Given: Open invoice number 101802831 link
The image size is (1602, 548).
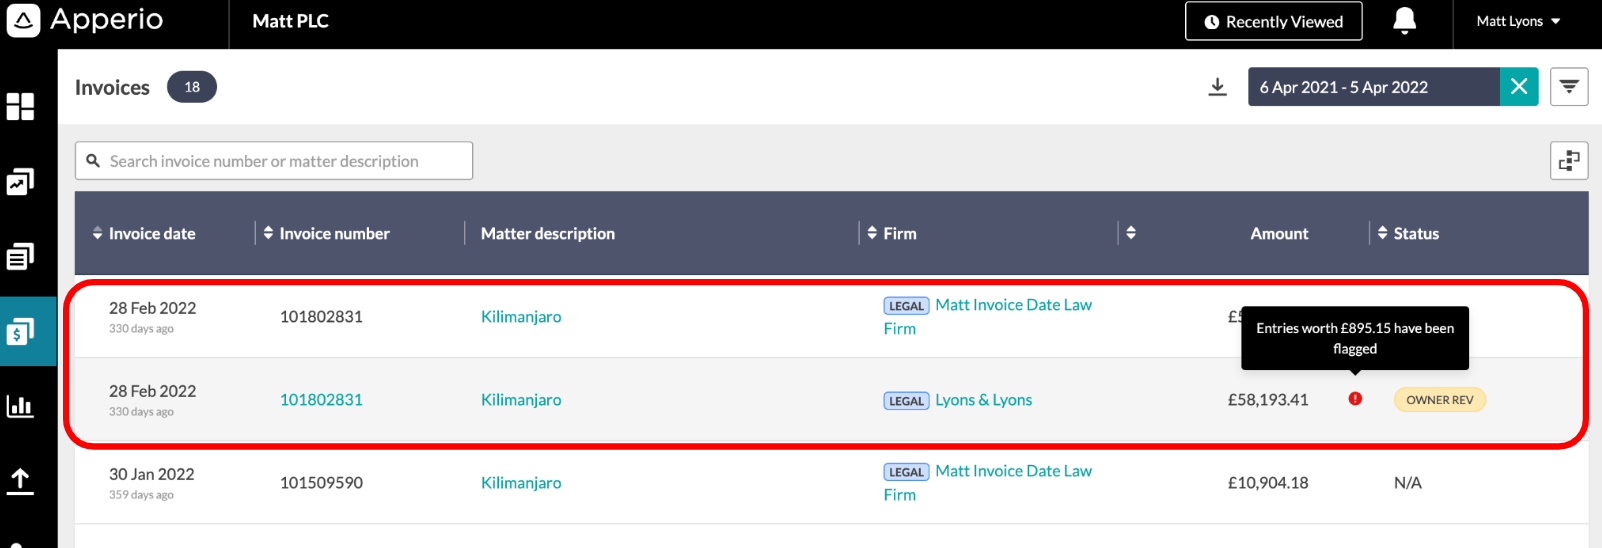Looking at the screenshot, I should [x=321, y=399].
